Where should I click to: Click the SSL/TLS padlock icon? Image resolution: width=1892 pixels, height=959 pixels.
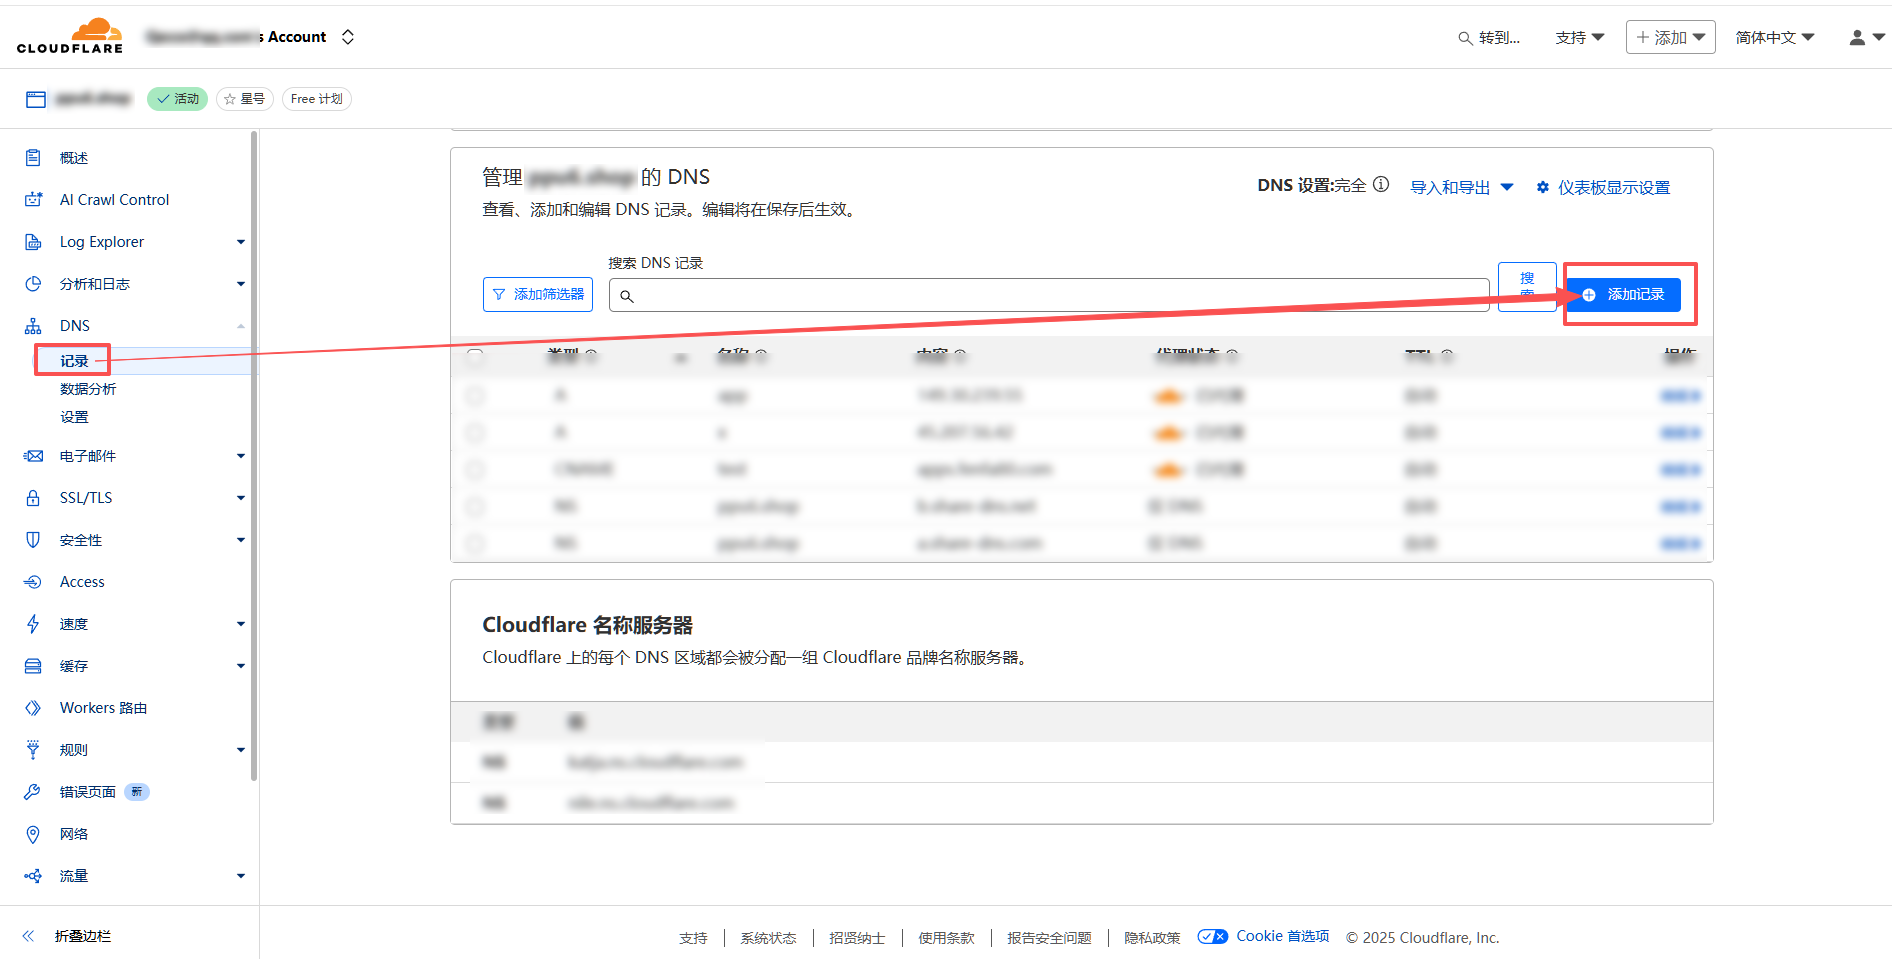pos(33,498)
